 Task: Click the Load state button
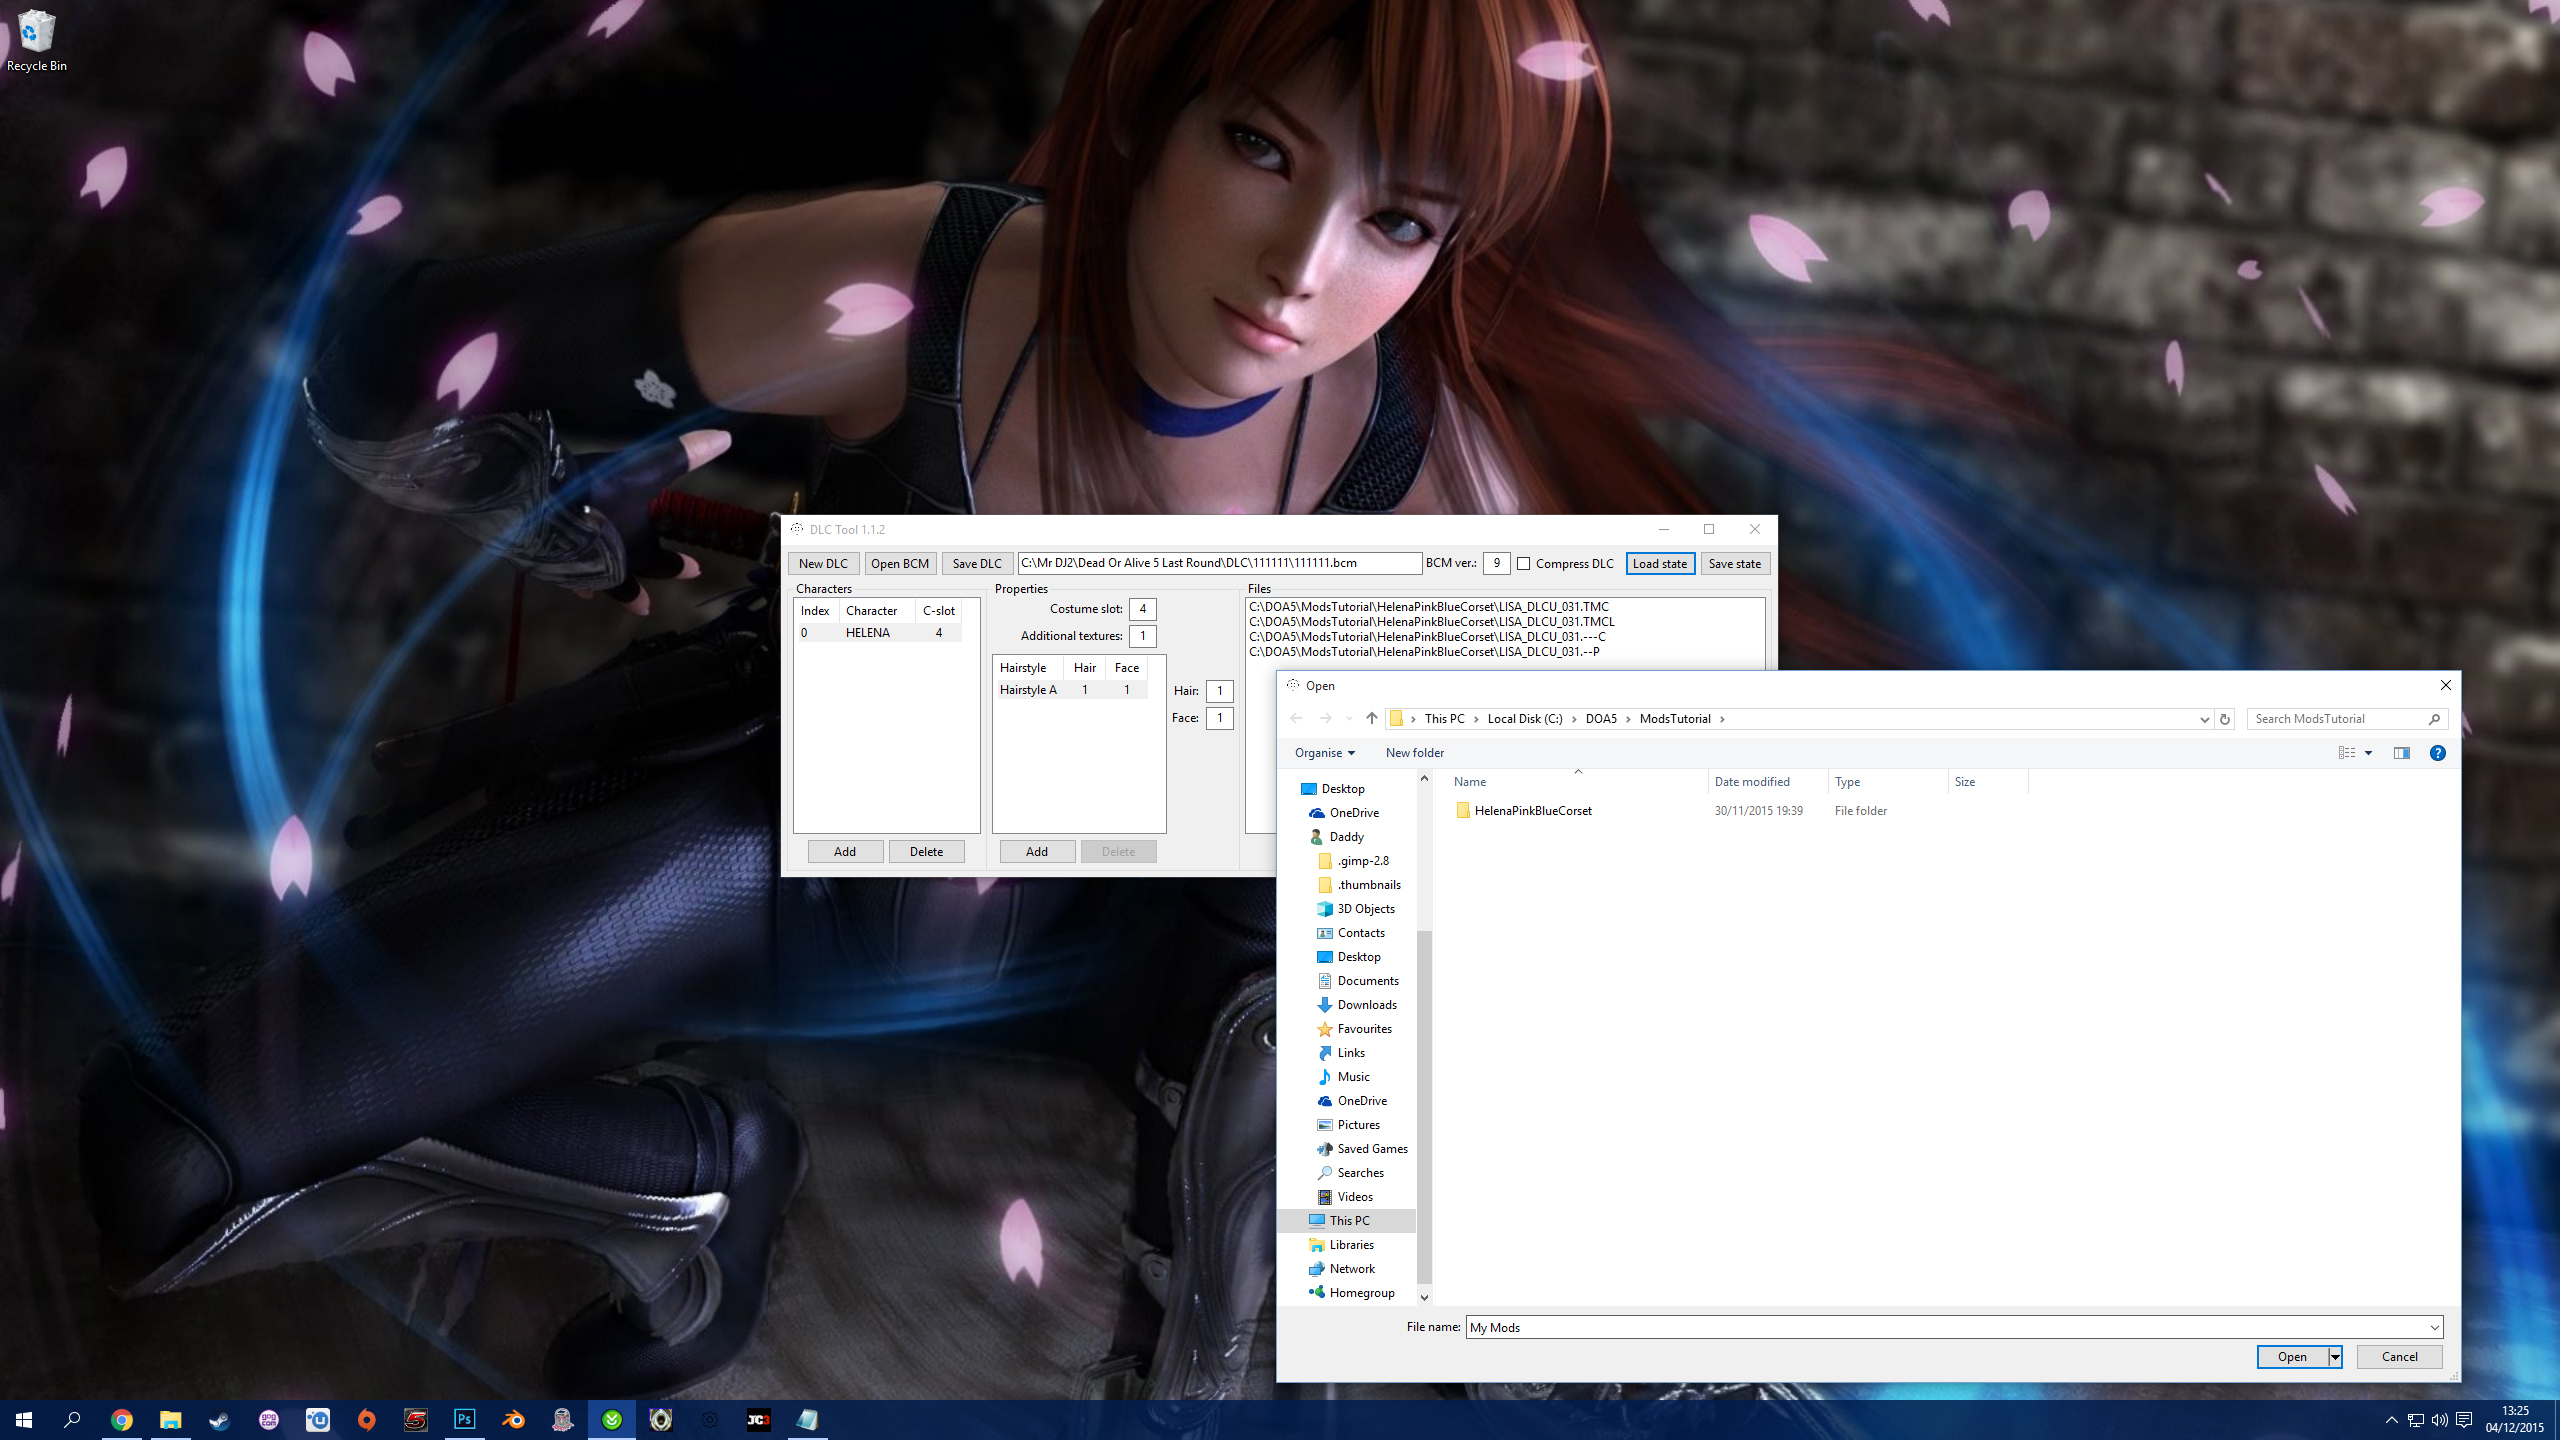(x=1660, y=563)
